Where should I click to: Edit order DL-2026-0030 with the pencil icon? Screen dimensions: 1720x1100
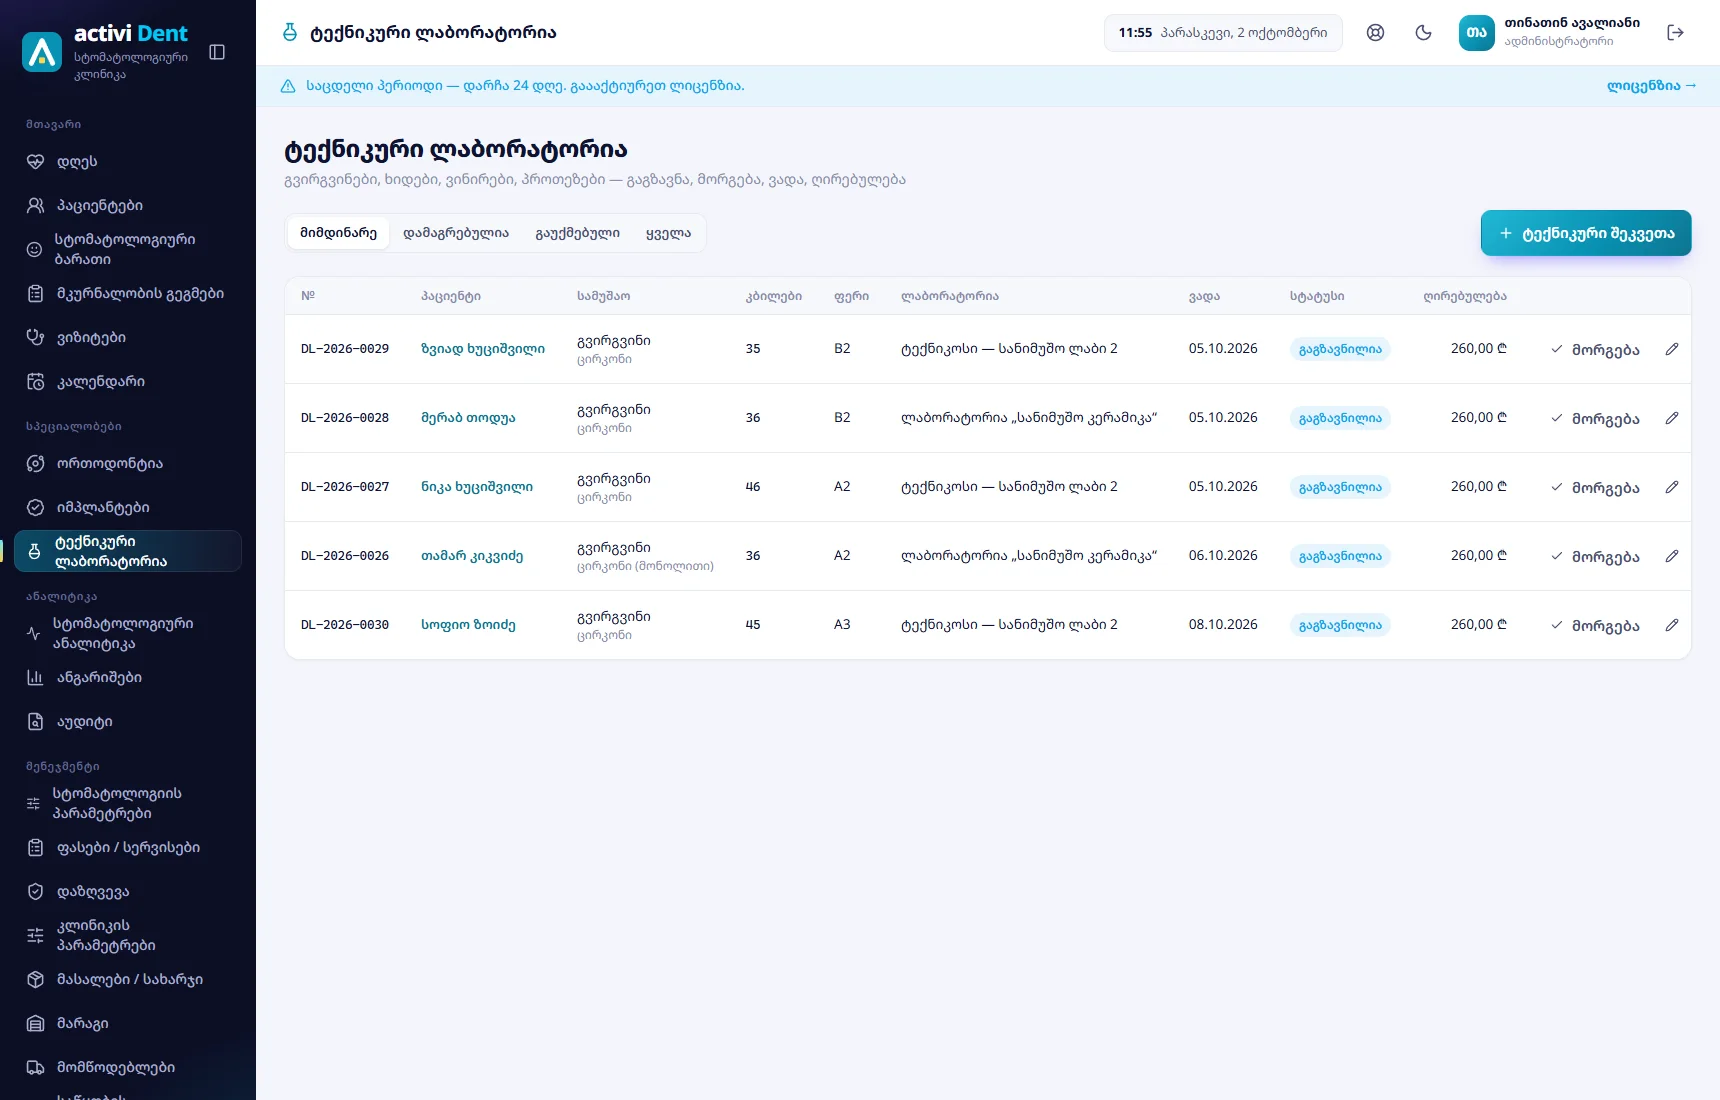tap(1672, 625)
